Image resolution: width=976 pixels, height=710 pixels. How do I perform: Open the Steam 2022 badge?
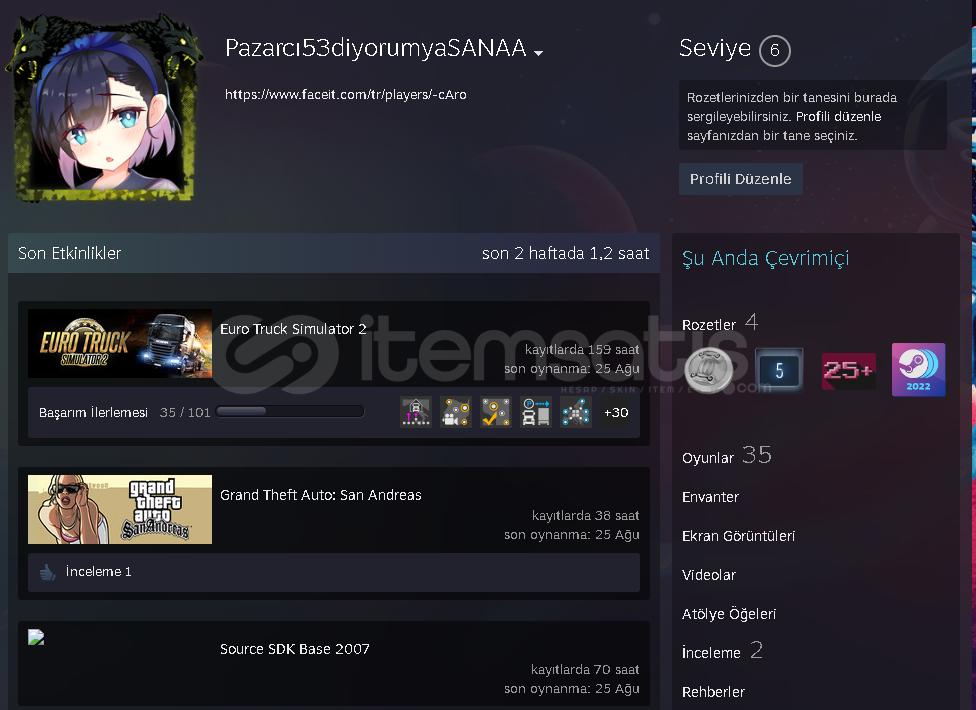click(x=918, y=370)
